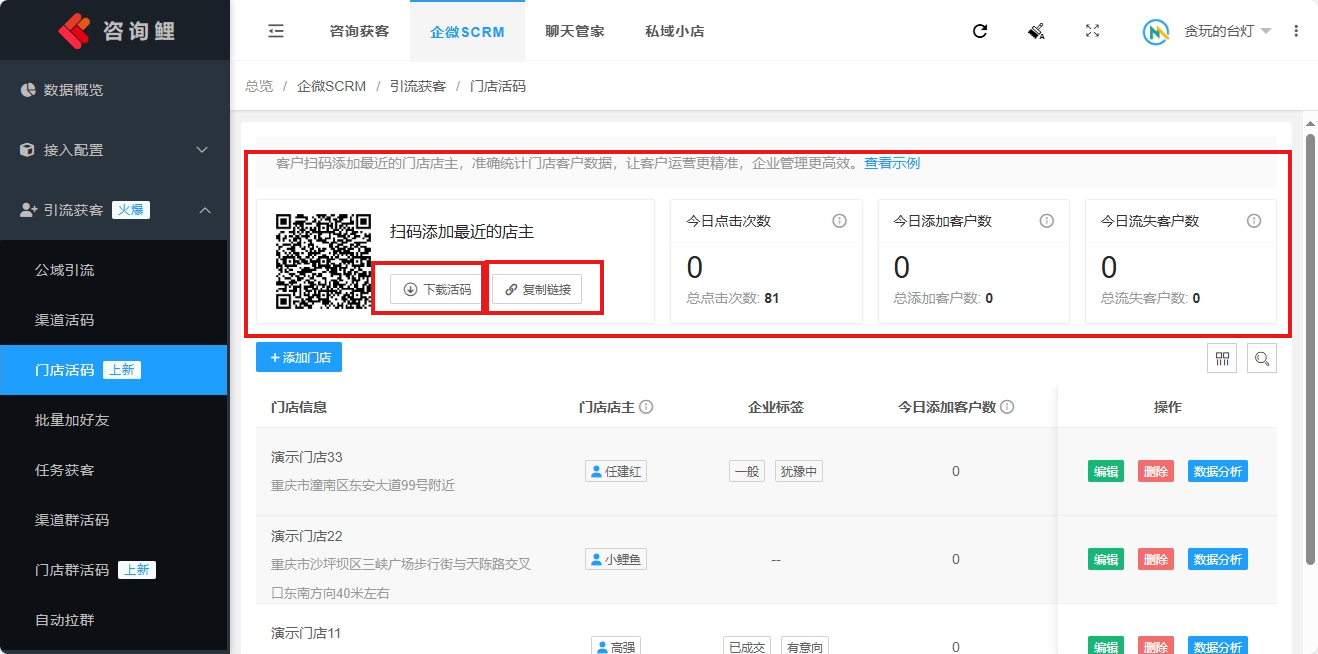Click the 添加门店 button
The height and width of the screenshot is (654, 1318).
pos(299,357)
